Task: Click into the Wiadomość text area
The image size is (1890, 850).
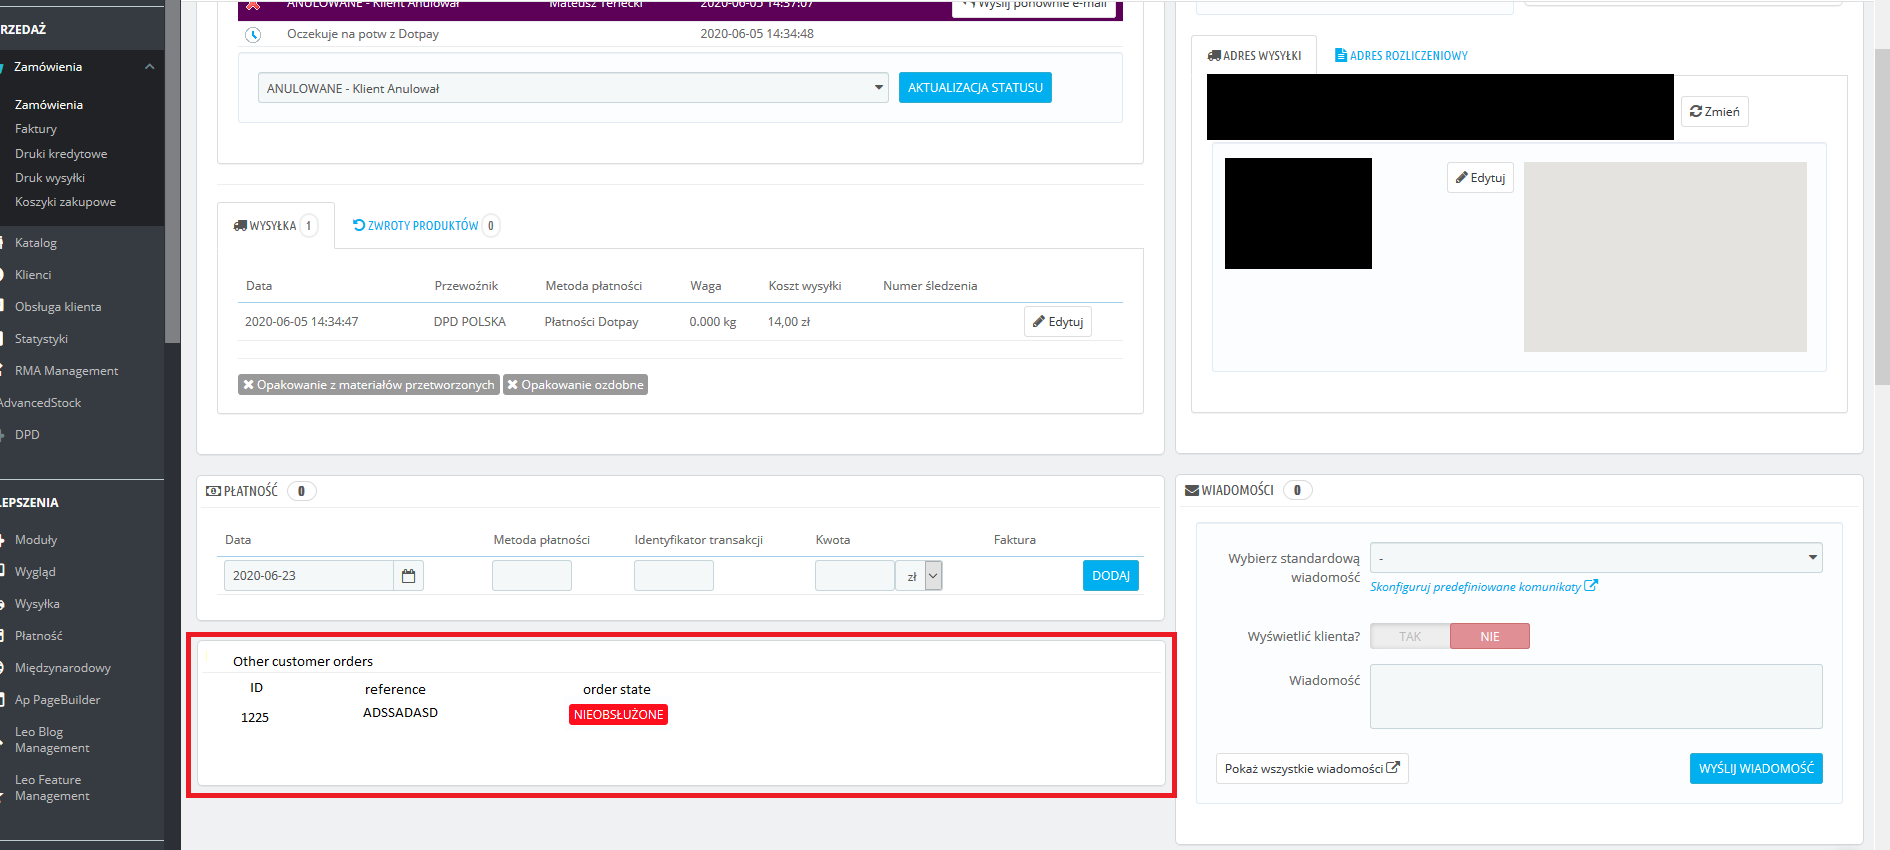Action: [1596, 697]
